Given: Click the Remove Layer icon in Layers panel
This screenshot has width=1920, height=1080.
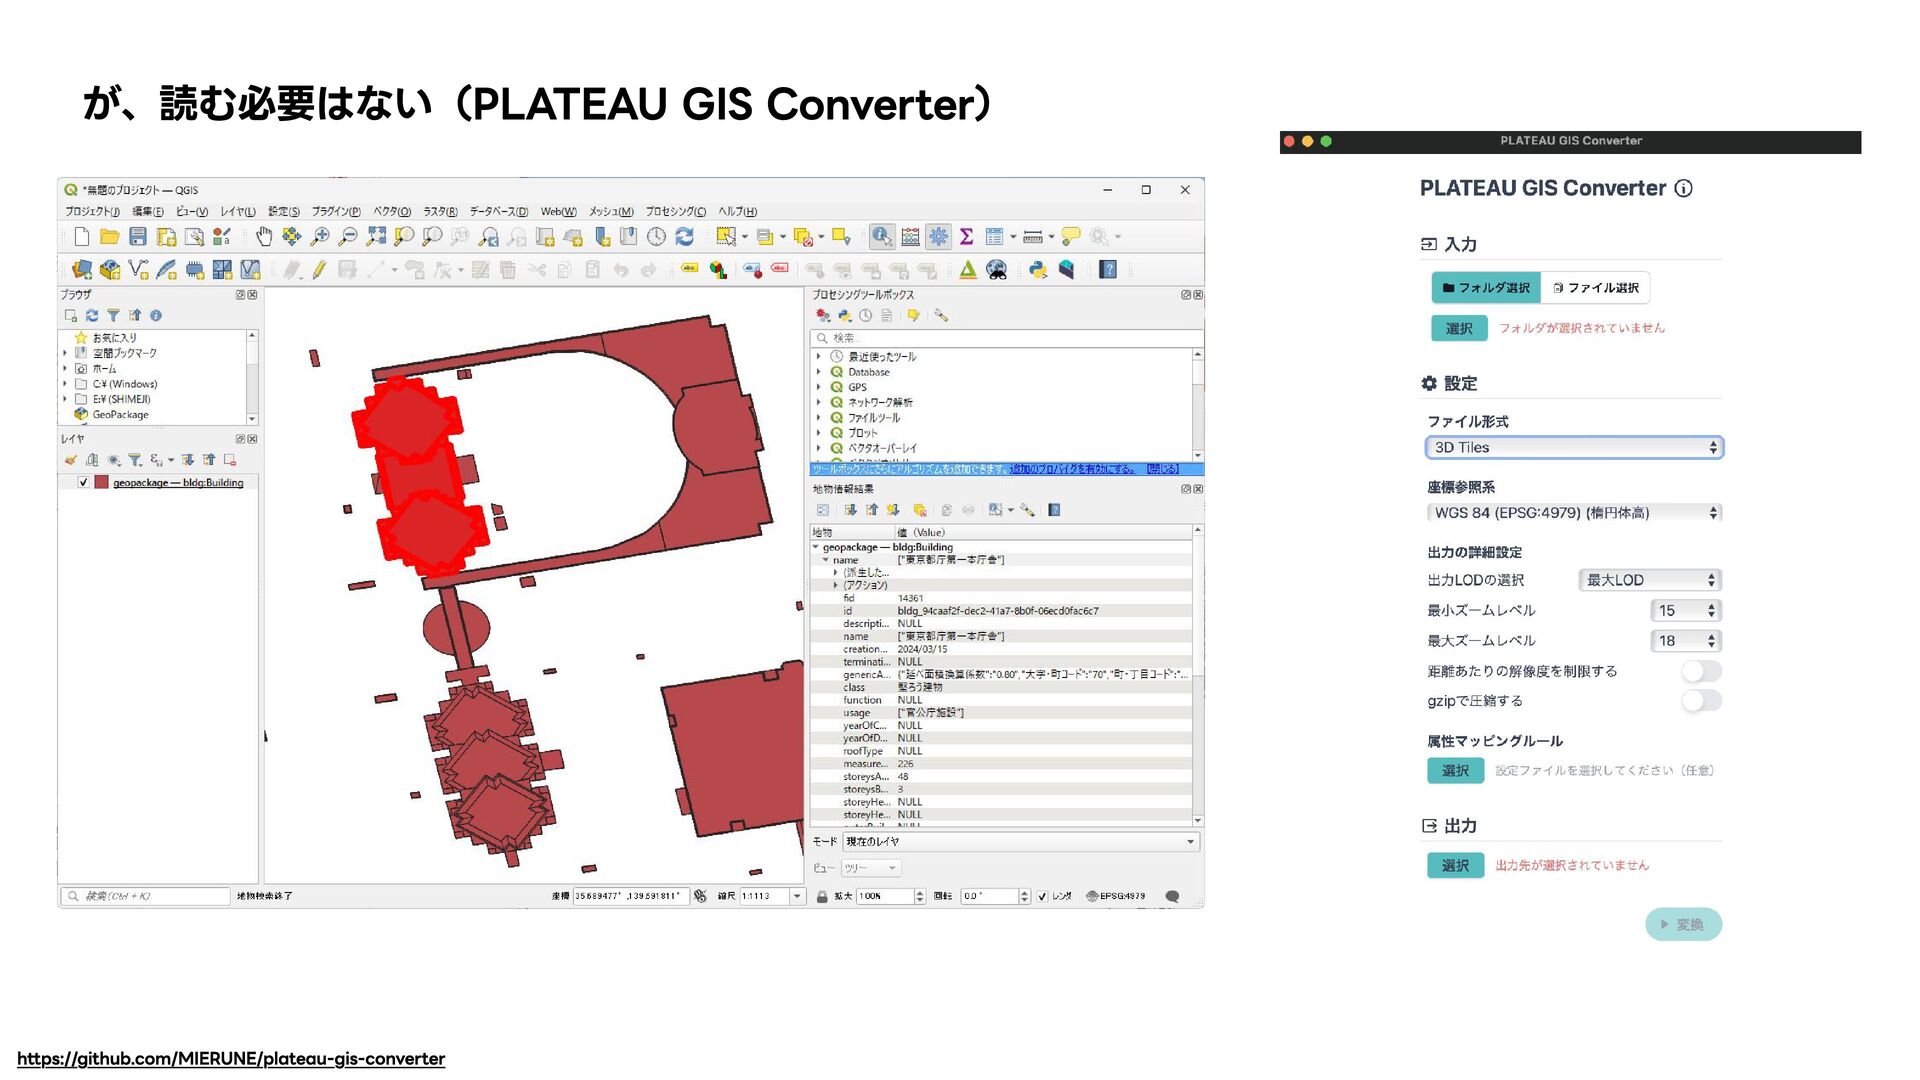Looking at the screenshot, I should point(230,461).
